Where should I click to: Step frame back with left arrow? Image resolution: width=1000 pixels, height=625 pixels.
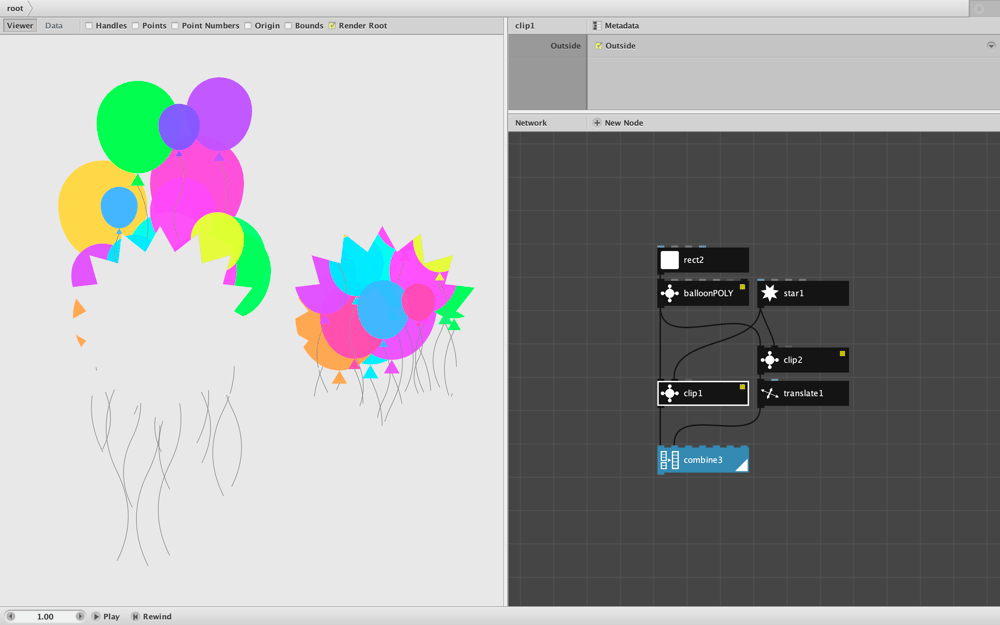[10, 616]
